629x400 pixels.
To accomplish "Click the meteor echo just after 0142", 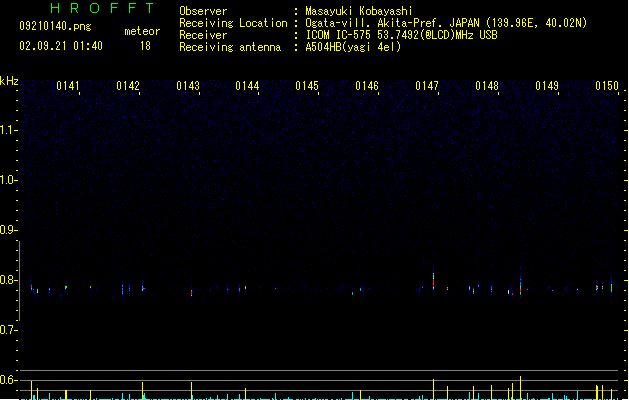I will point(142,287).
